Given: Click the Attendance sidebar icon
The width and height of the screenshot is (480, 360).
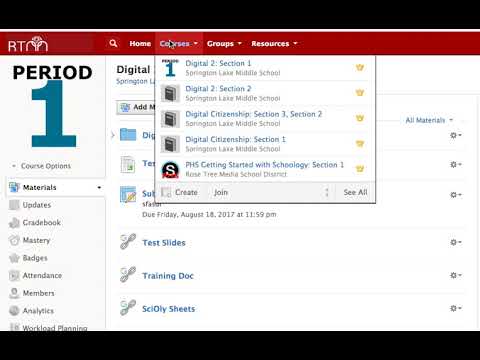Looking at the screenshot, I should click(14, 276).
